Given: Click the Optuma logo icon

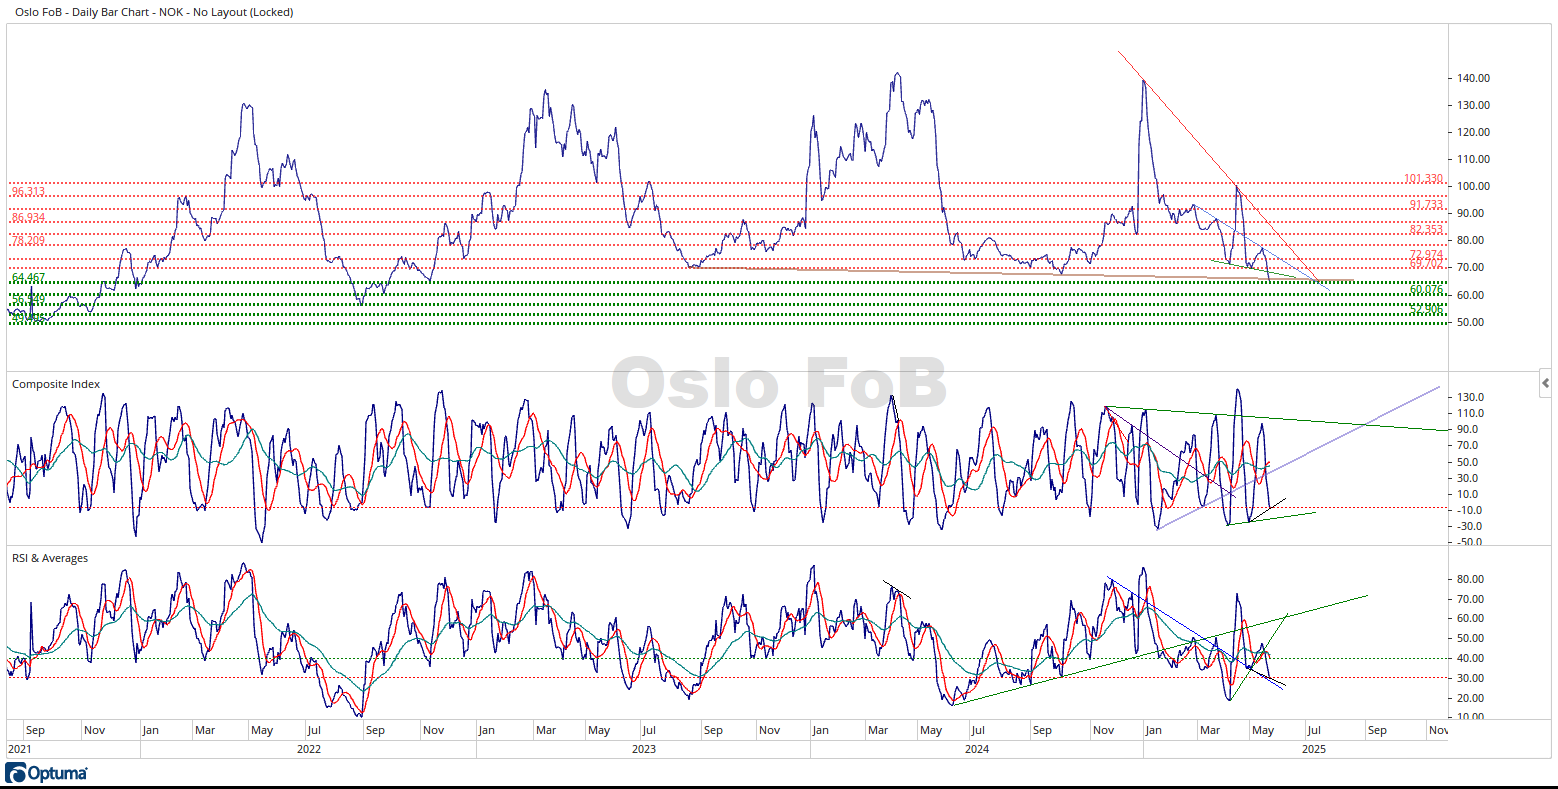Looking at the screenshot, I should (x=16, y=773).
